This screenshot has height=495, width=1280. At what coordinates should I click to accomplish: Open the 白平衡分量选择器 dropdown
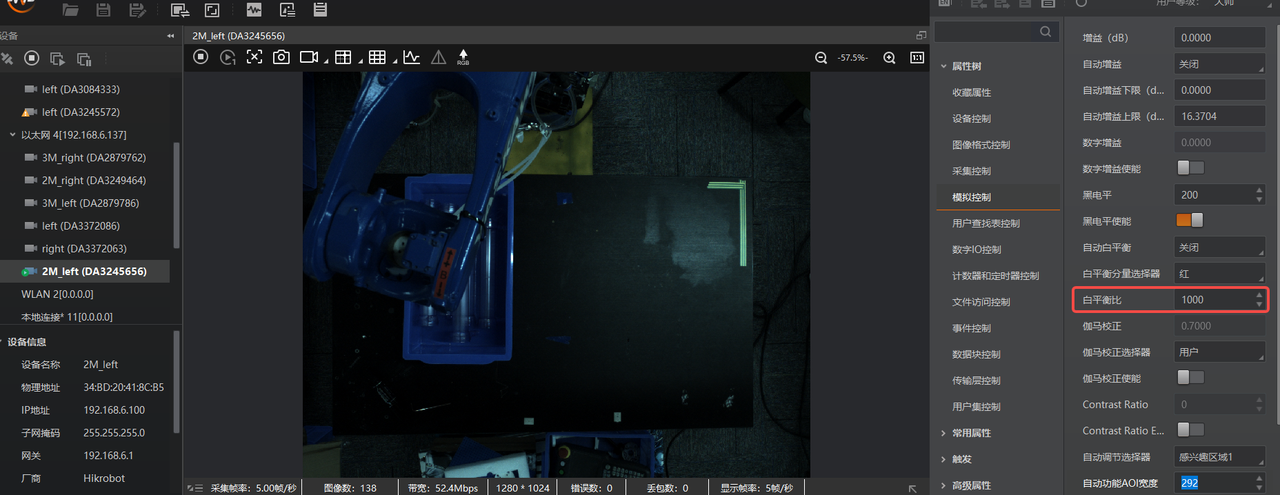(x=1219, y=273)
